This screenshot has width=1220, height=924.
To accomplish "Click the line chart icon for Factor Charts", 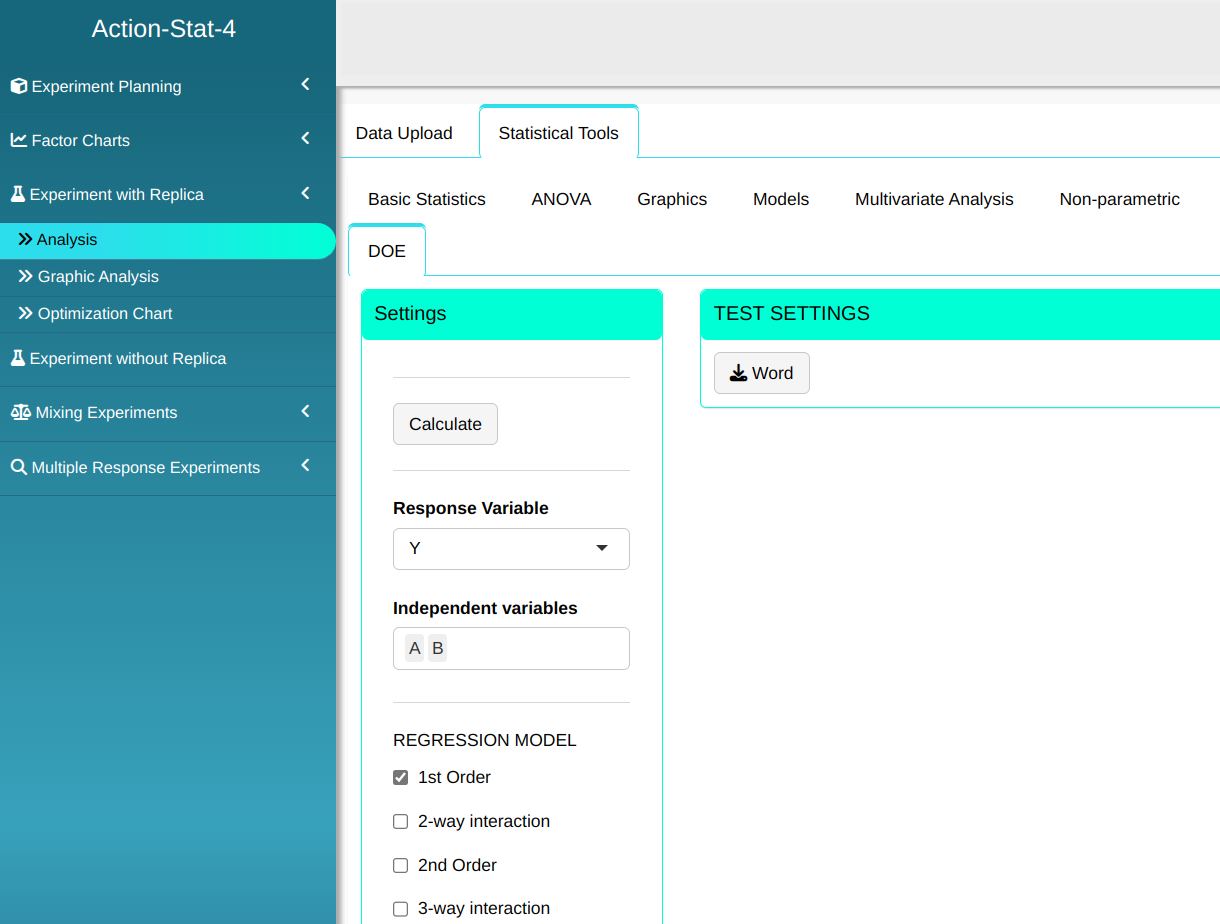I will pos(18,140).
